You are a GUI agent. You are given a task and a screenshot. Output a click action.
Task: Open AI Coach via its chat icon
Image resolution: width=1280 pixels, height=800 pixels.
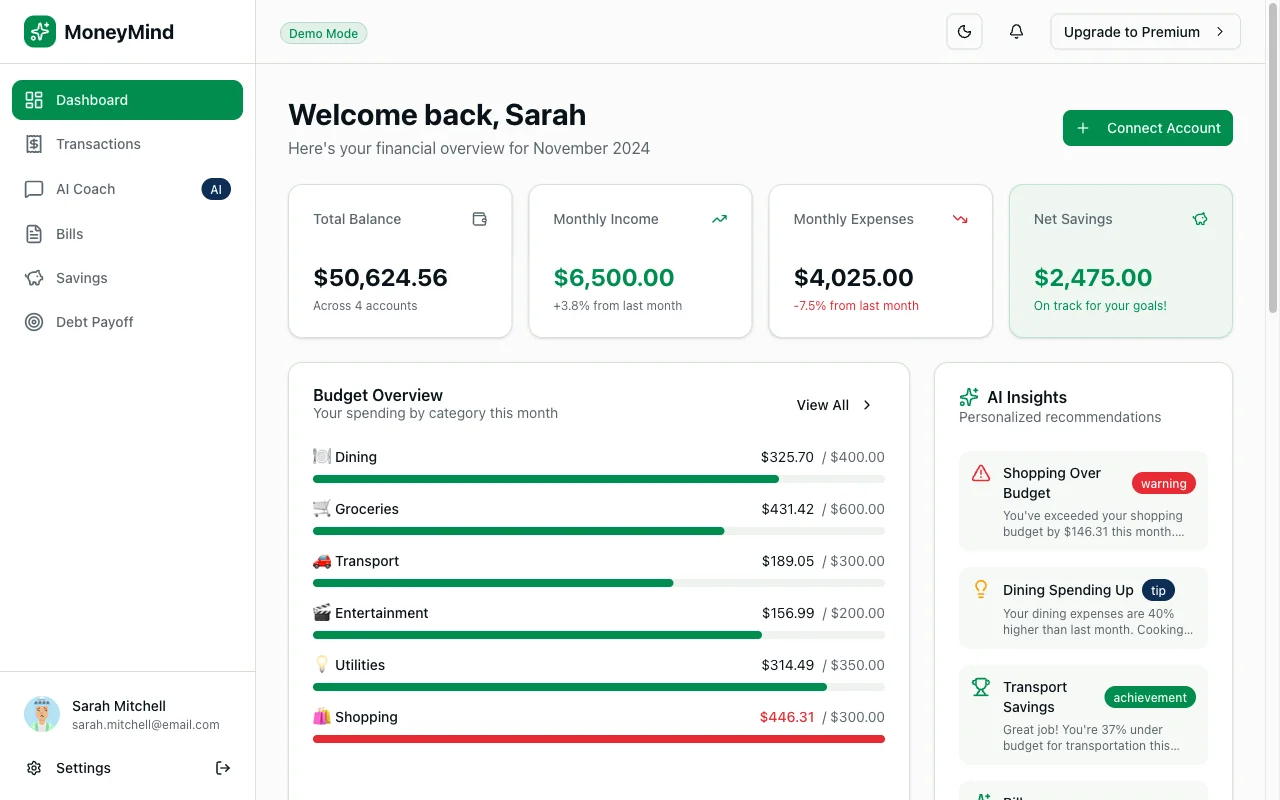[34, 189]
